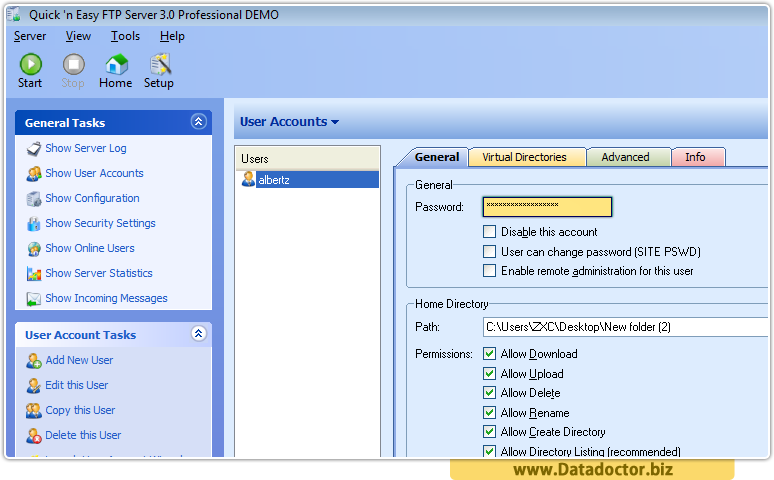Image resolution: width=774 pixels, height=480 pixels.
Task: Enable User can change password checkbox
Action: click(489, 251)
